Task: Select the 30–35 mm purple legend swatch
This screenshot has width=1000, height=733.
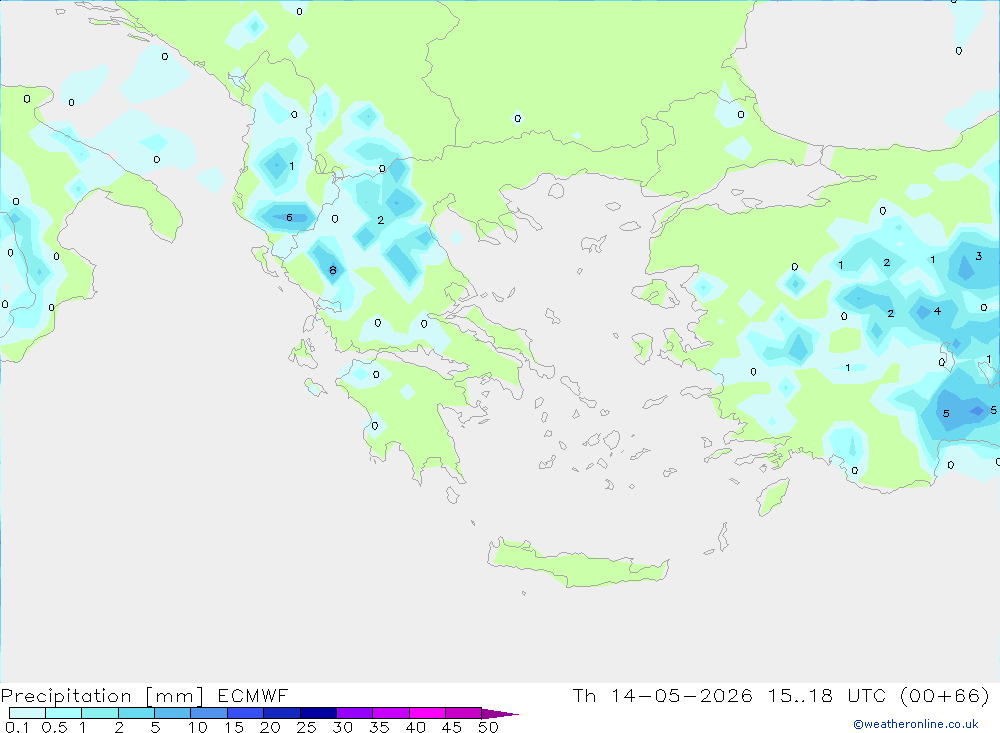Action: (x=354, y=713)
